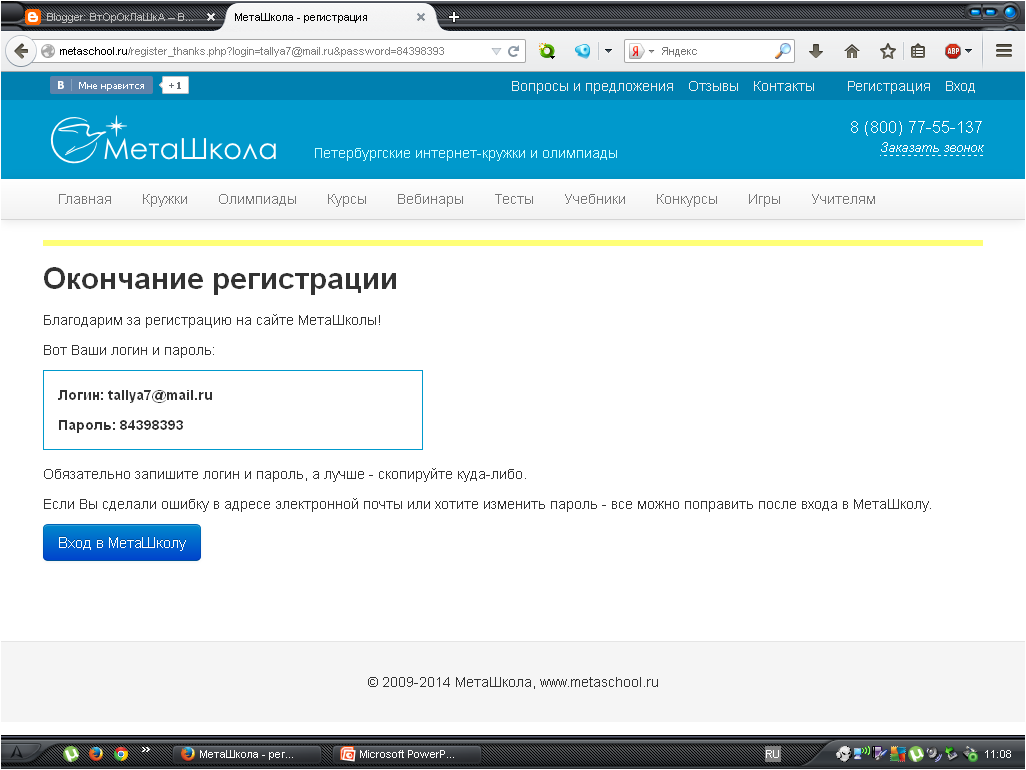1026x770 pixels.
Task: Open the Контакты link
Action: point(783,86)
